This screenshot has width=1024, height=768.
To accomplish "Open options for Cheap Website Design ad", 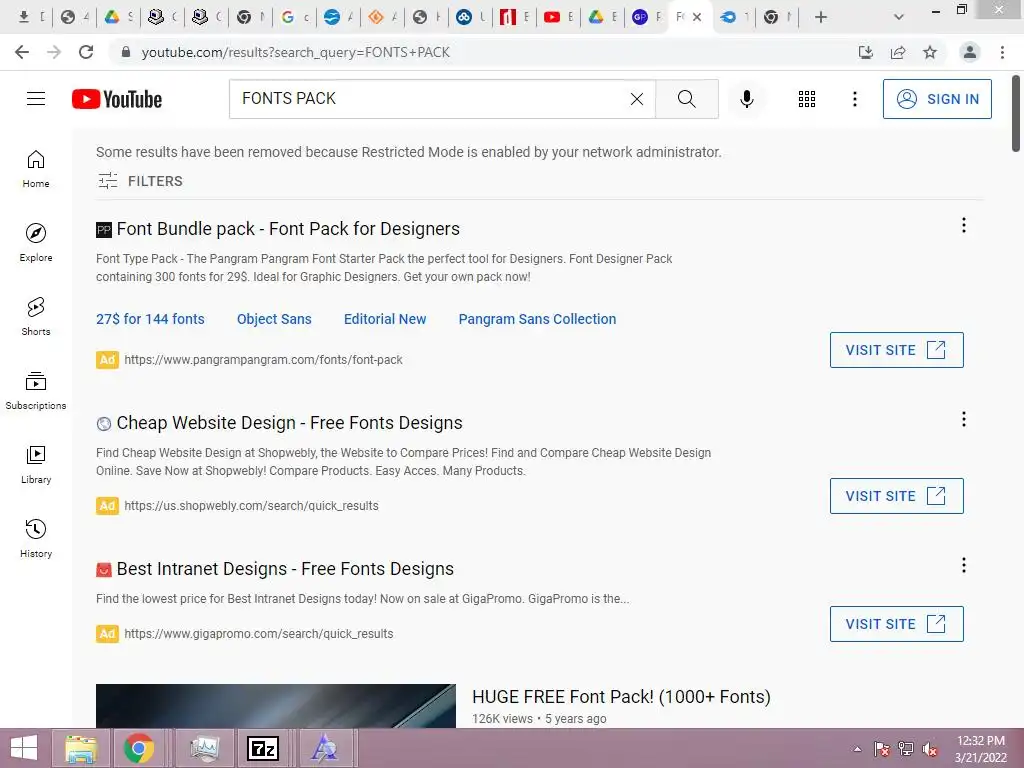I will 963,419.
